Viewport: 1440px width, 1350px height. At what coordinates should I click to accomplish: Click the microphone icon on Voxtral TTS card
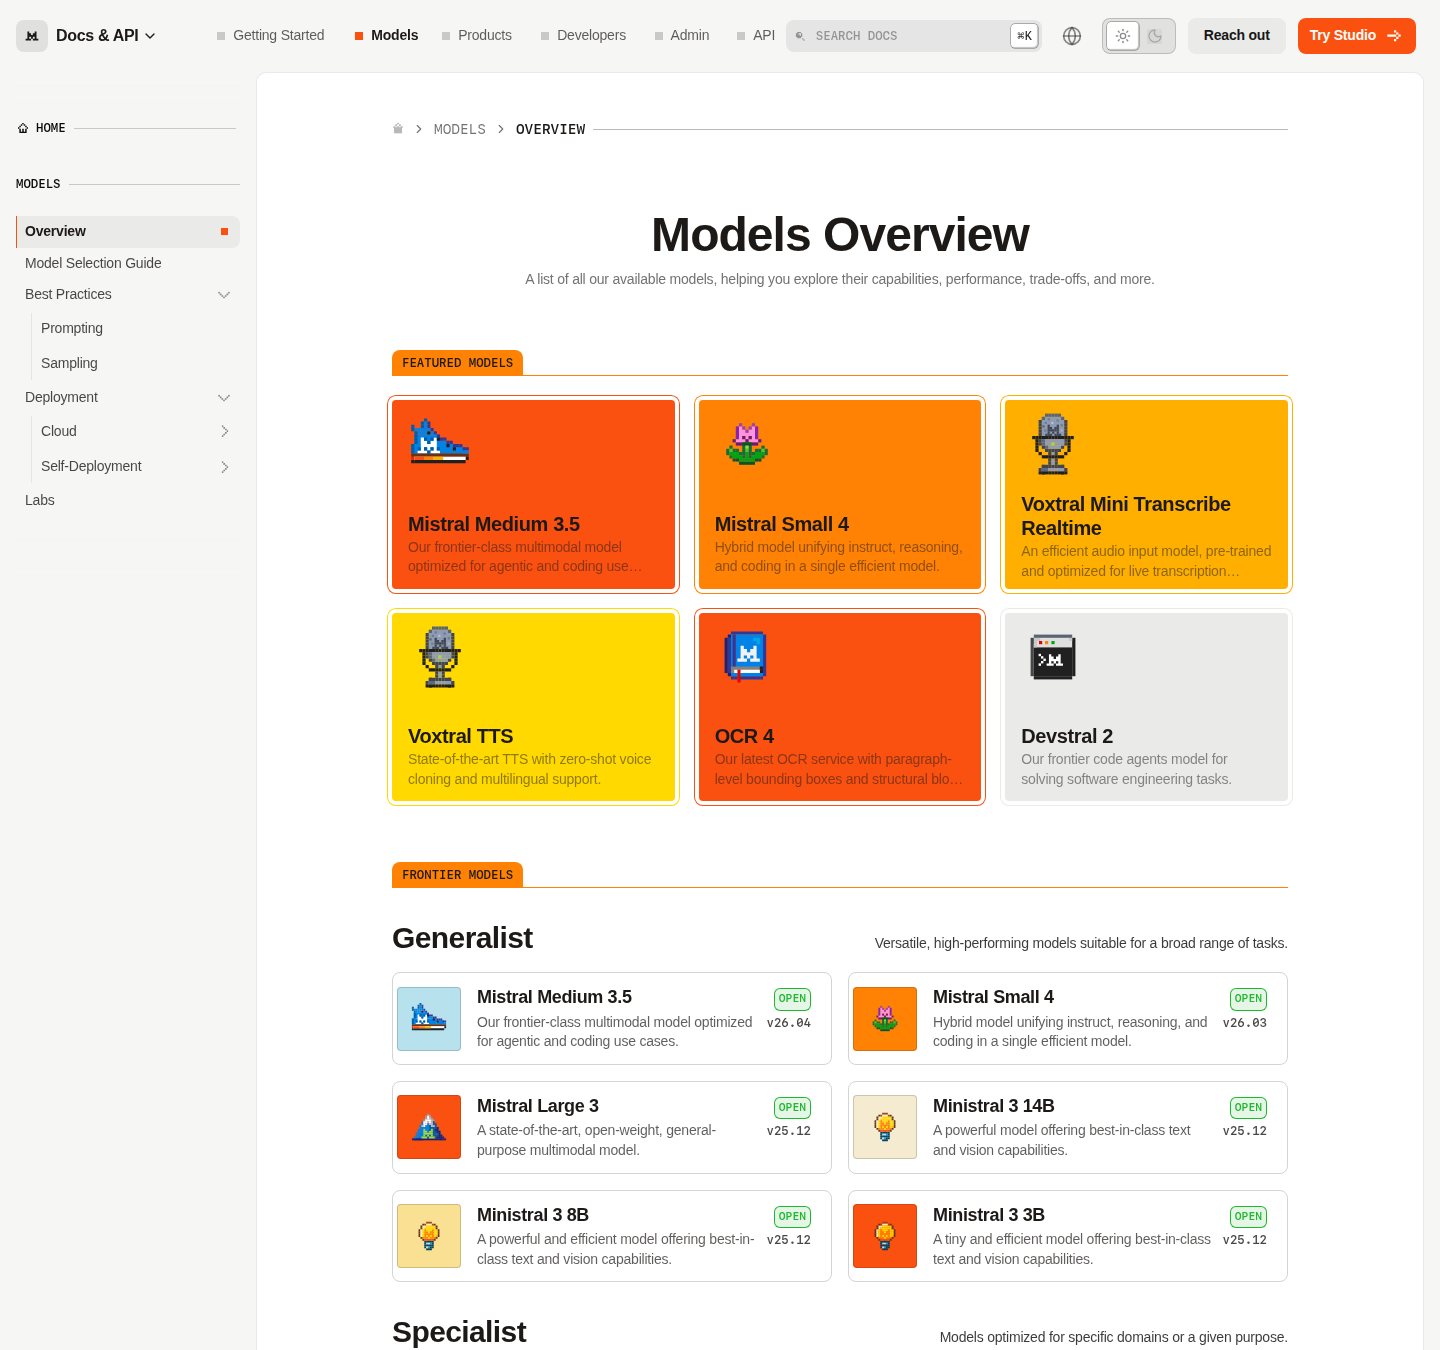coord(440,657)
